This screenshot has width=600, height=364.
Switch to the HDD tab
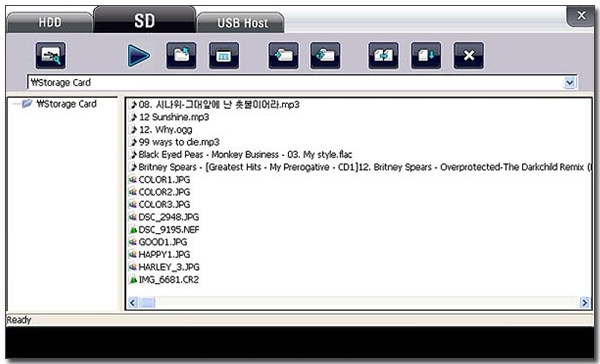[x=50, y=23]
